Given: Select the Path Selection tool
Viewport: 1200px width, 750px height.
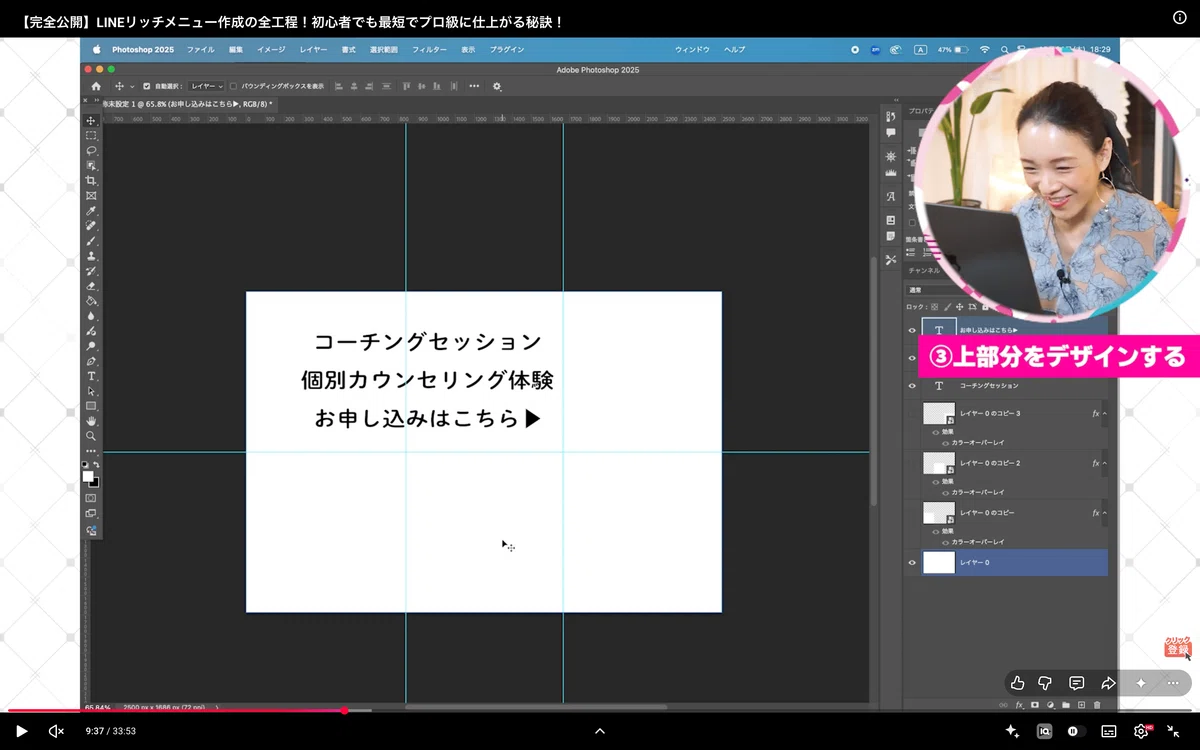Looking at the screenshot, I should coord(91,391).
